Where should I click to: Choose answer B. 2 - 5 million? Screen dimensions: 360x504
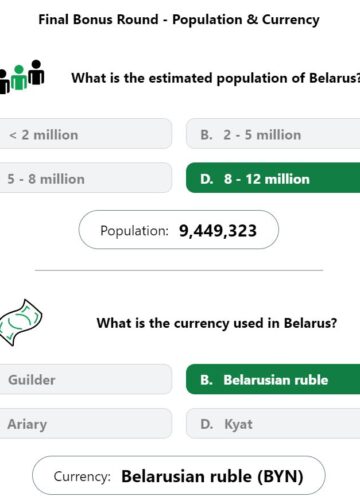(x=273, y=134)
